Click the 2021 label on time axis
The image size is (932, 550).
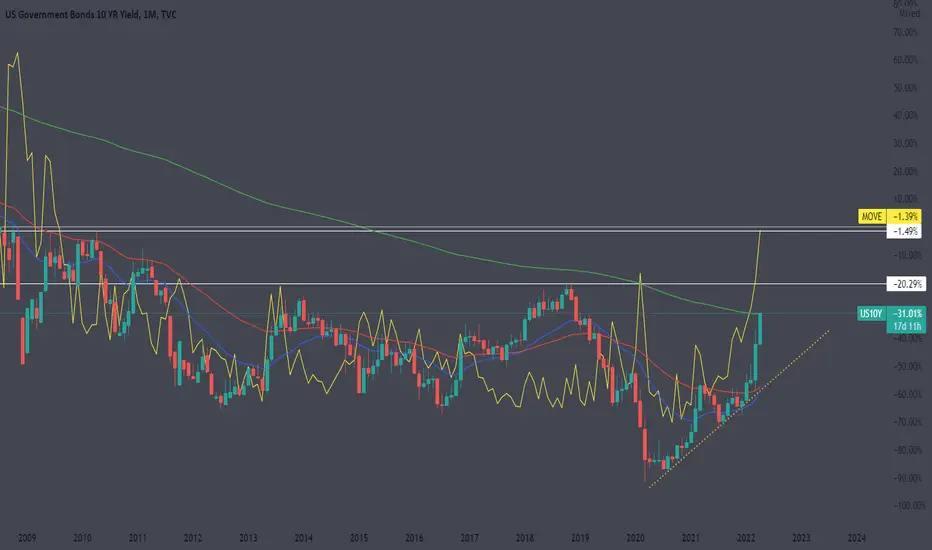(690, 538)
